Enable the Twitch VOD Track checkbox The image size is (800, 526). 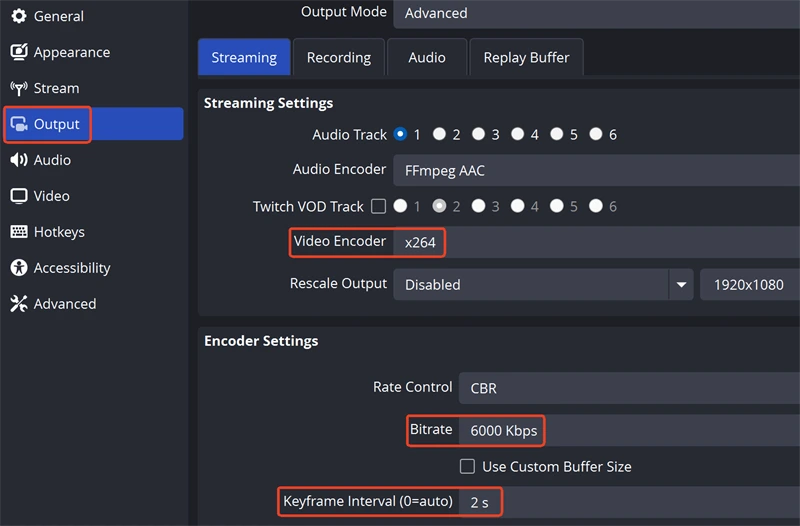(379, 206)
